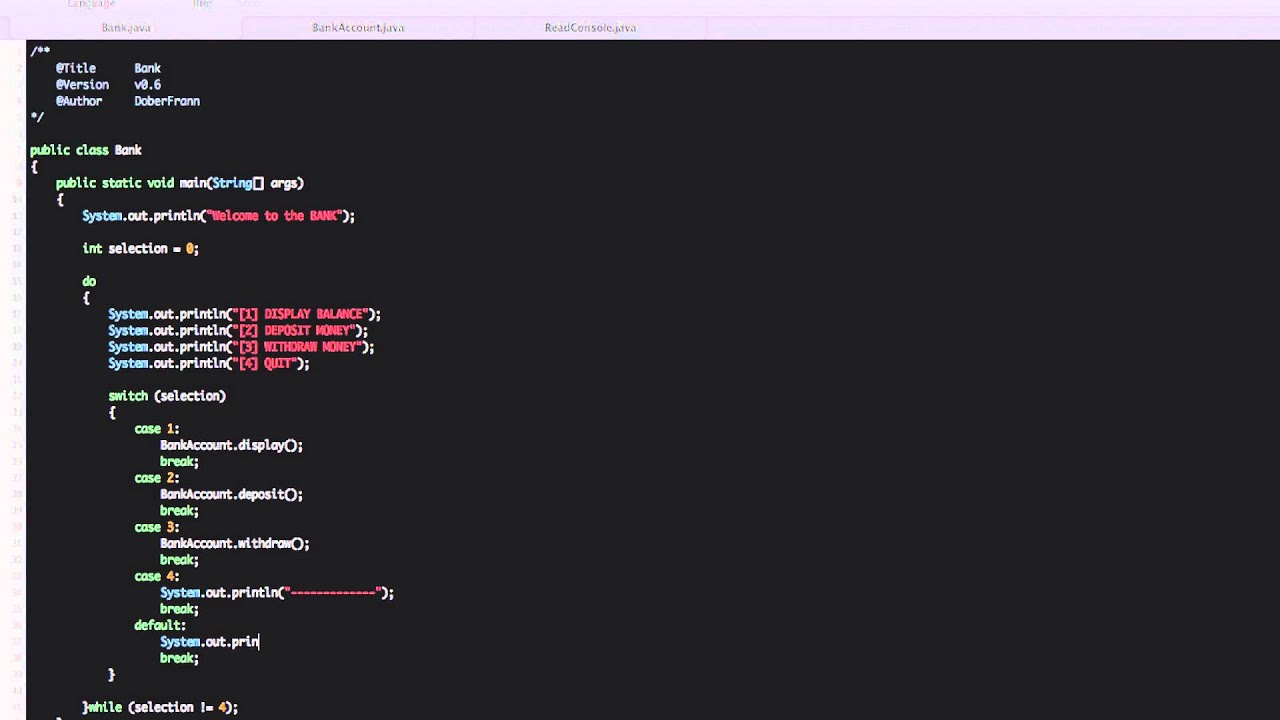
Task: Click the BankAccount.deposit(); line
Action: [x=231, y=494]
